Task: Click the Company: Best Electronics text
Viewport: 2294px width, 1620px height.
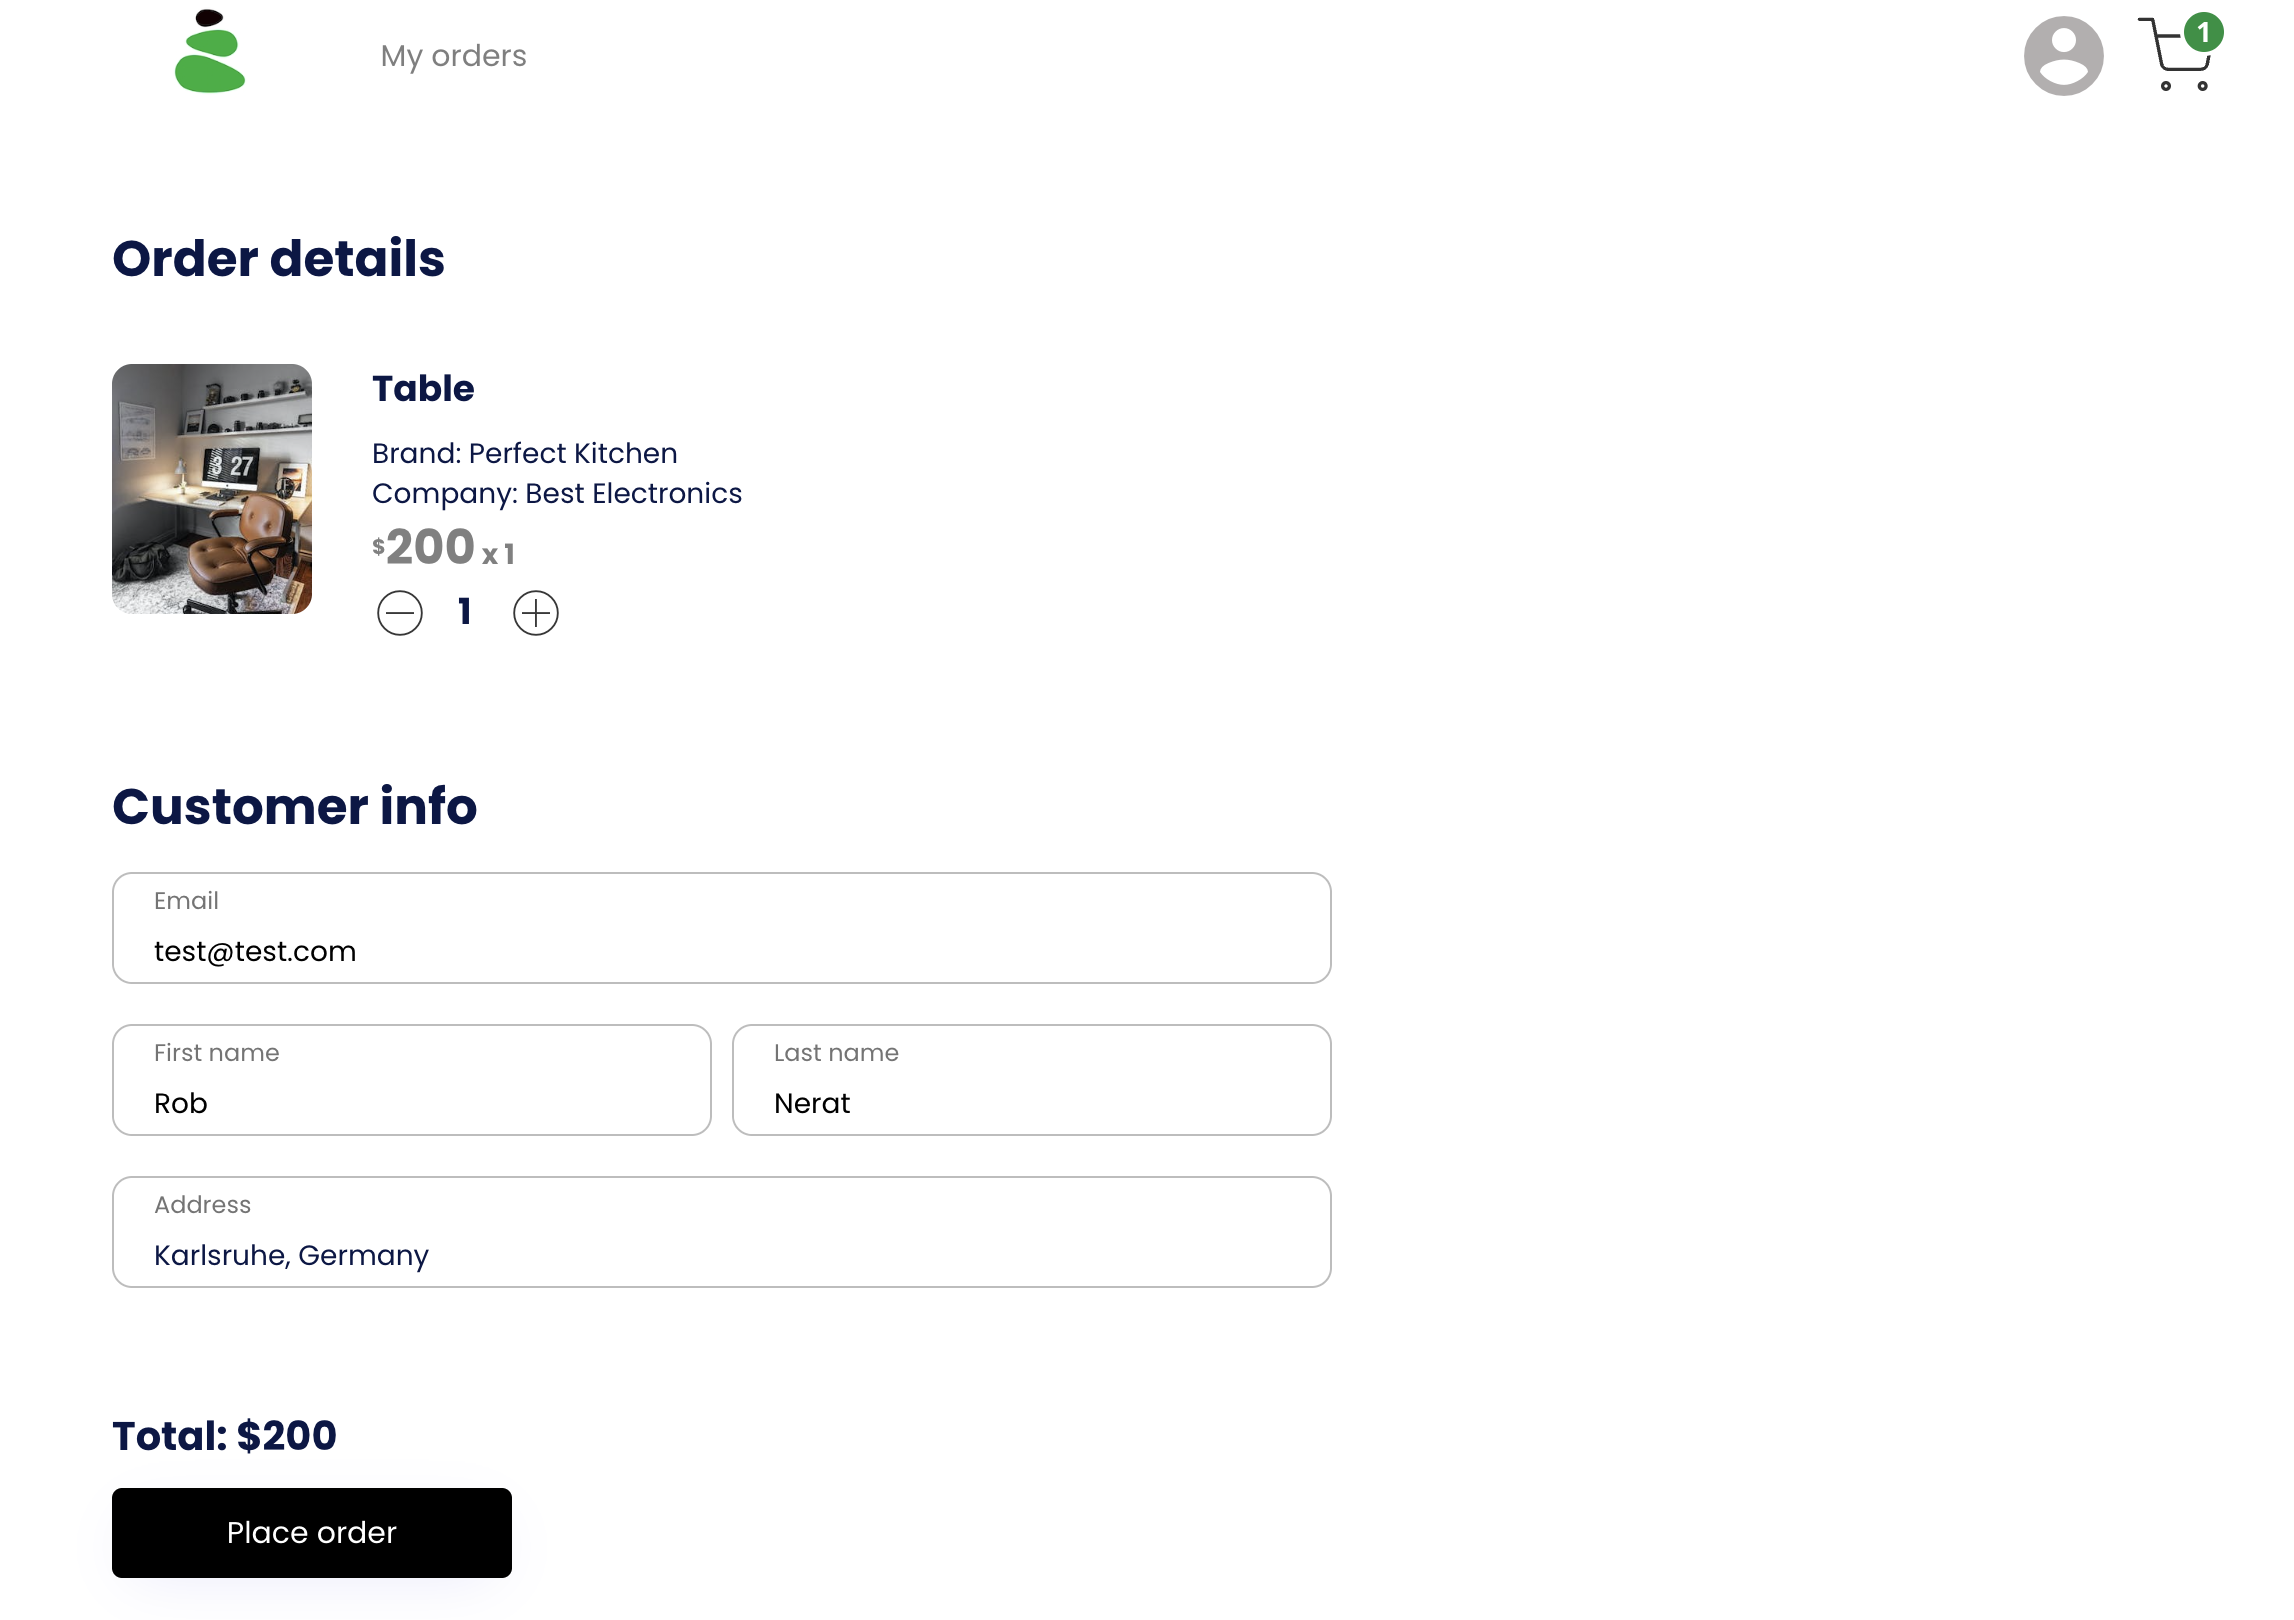Action: 557,493
